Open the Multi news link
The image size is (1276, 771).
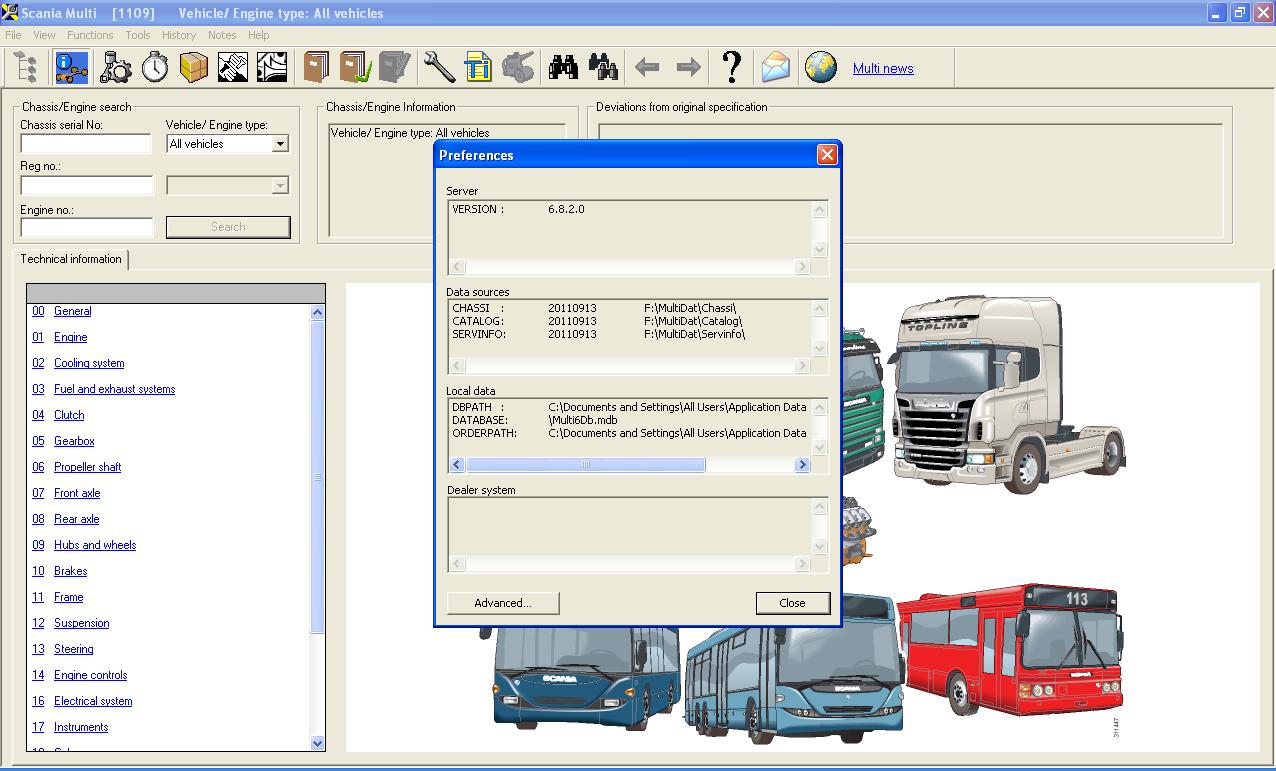883,69
